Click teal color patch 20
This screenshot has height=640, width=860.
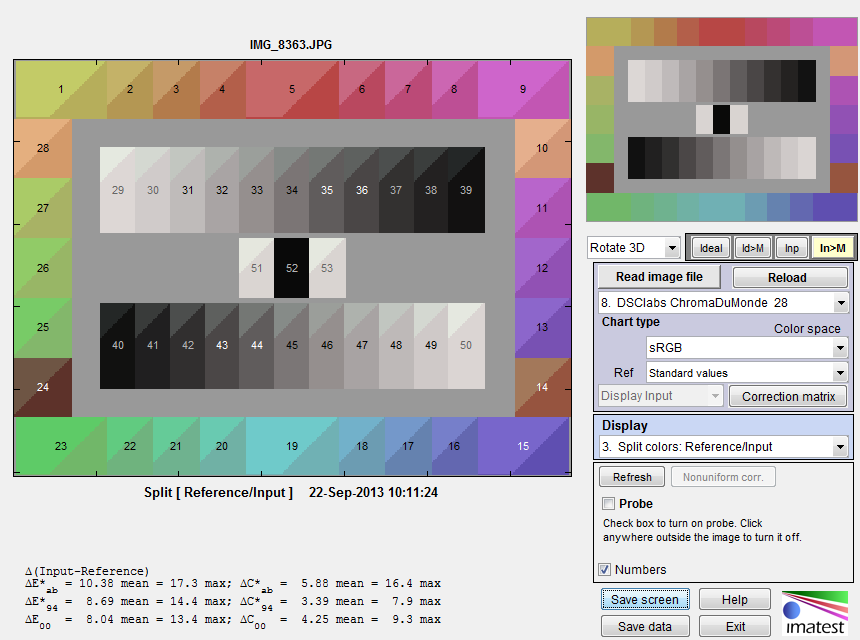pos(222,446)
